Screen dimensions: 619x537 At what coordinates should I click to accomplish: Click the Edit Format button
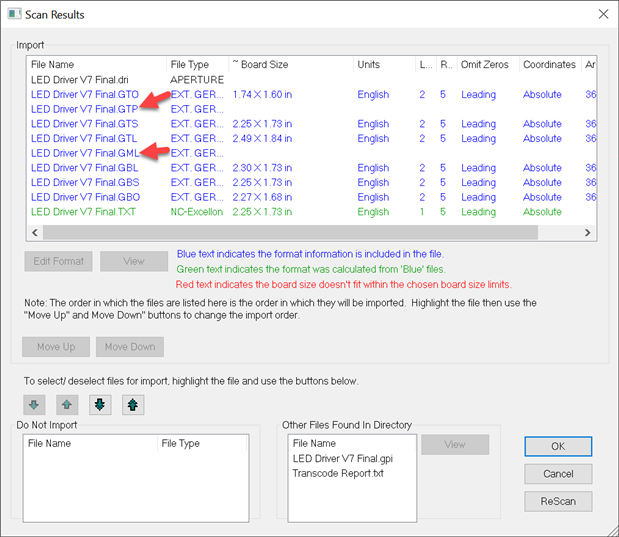(x=58, y=261)
